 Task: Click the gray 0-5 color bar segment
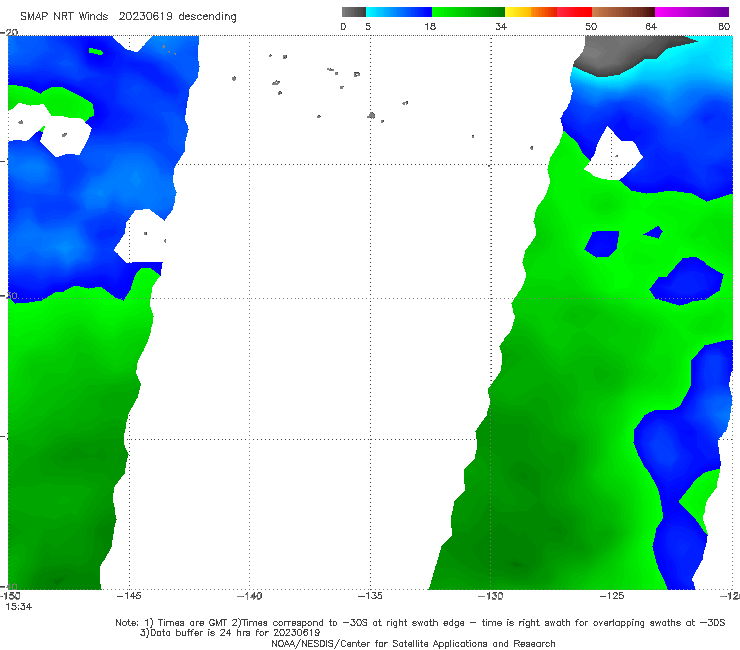(353, 12)
